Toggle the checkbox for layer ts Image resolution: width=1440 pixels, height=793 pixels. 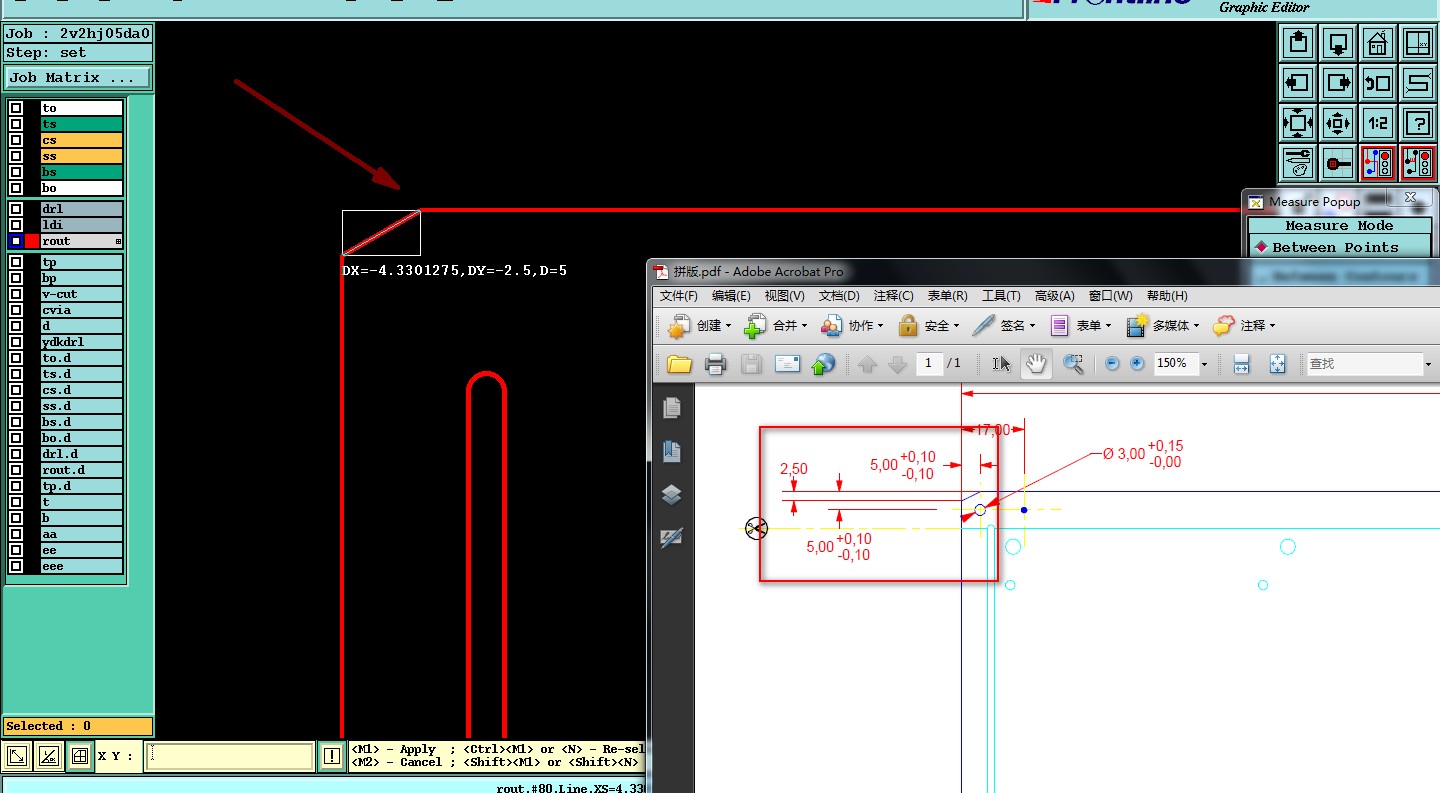pos(16,124)
